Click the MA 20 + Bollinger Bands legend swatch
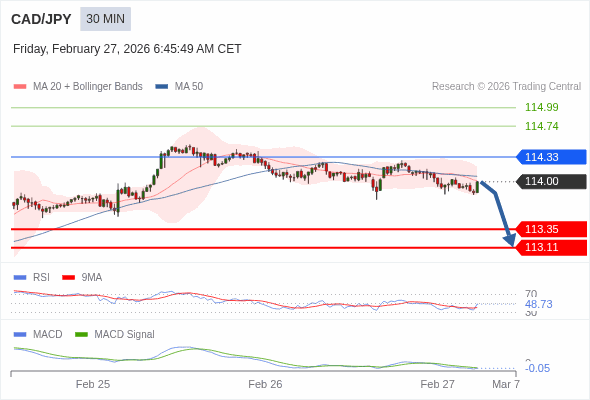The width and height of the screenshot is (590, 400). (x=20, y=87)
